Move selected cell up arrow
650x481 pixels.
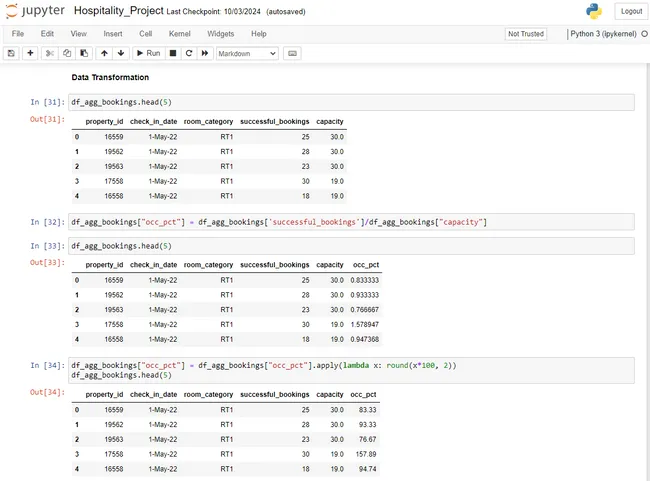(104, 53)
